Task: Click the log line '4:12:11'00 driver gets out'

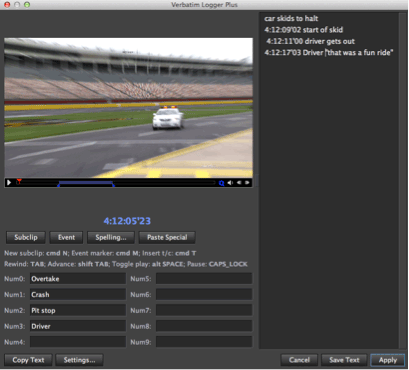Action: 310,41
